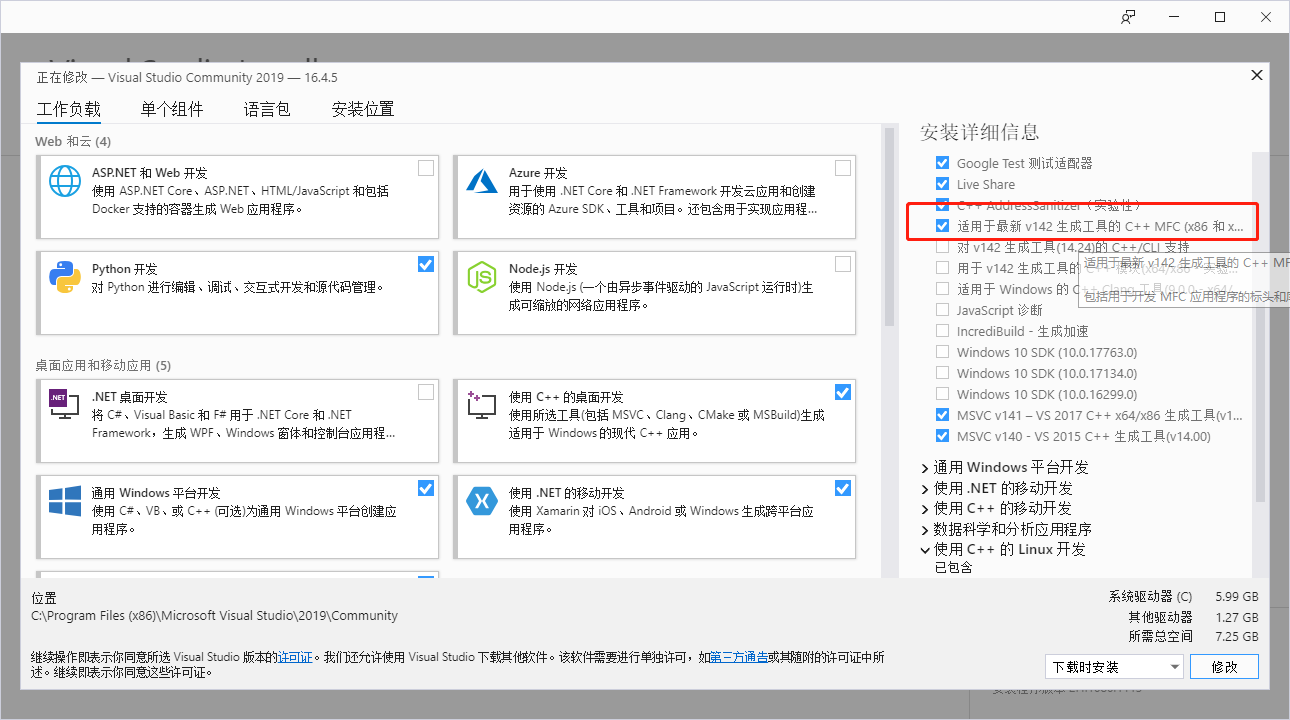Click the C++ desktop development icon
Image resolution: width=1290 pixels, height=720 pixels.
pyautogui.click(x=482, y=404)
